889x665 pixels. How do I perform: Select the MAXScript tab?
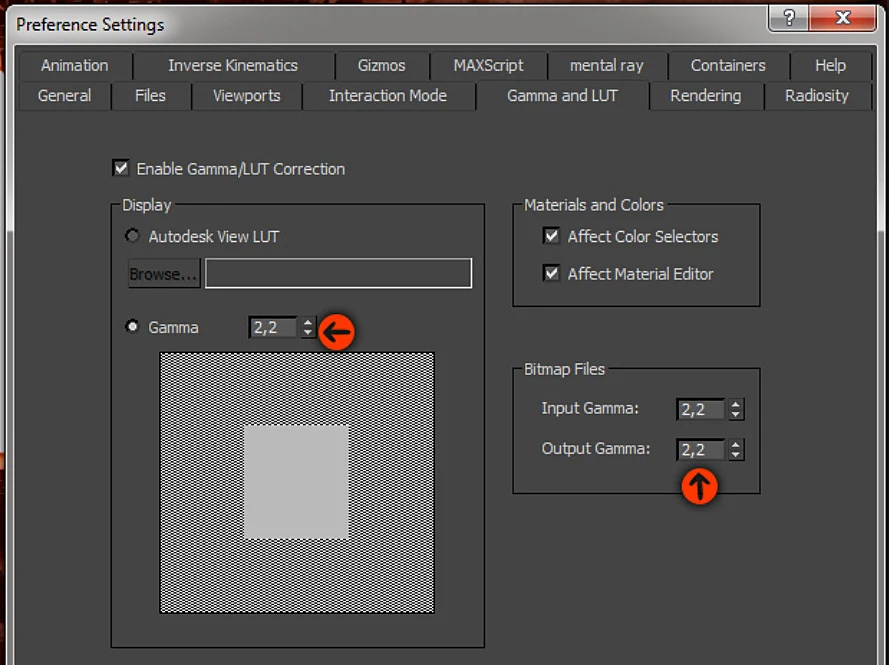tap(488, 66)
